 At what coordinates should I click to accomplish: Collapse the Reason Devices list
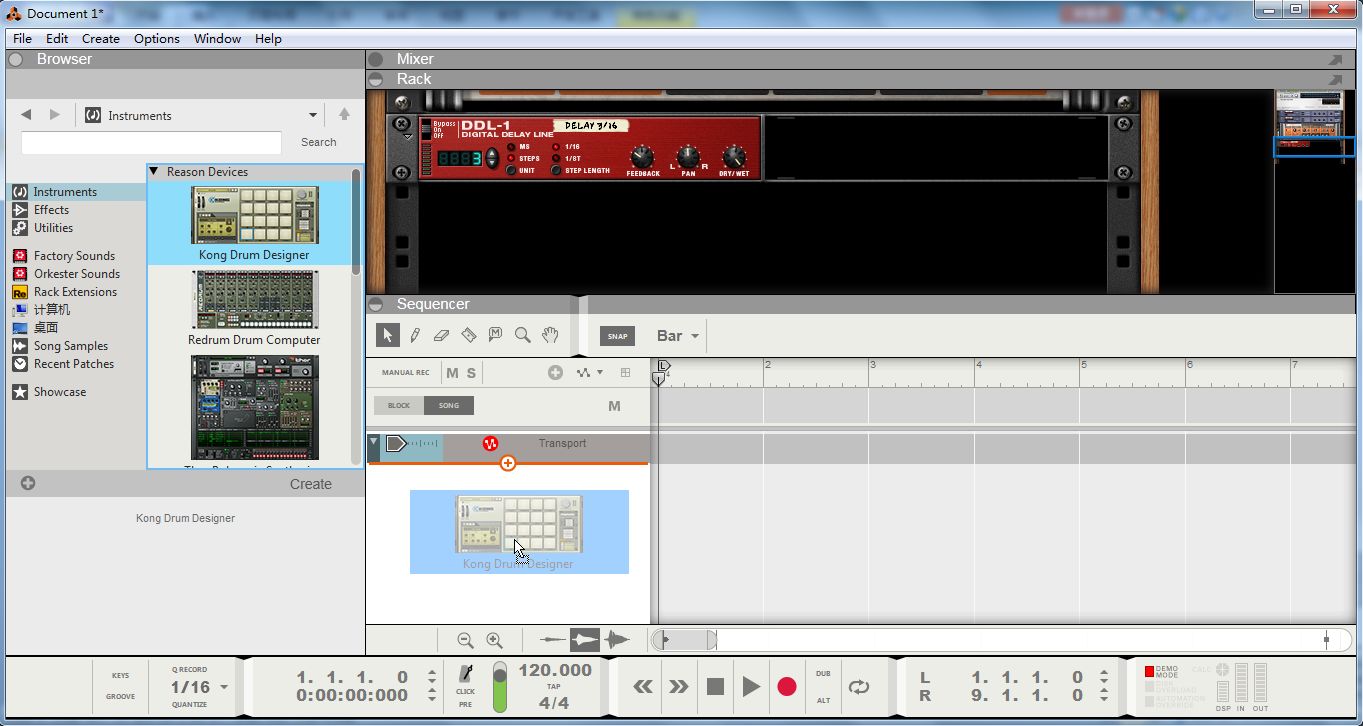[154, 172]
